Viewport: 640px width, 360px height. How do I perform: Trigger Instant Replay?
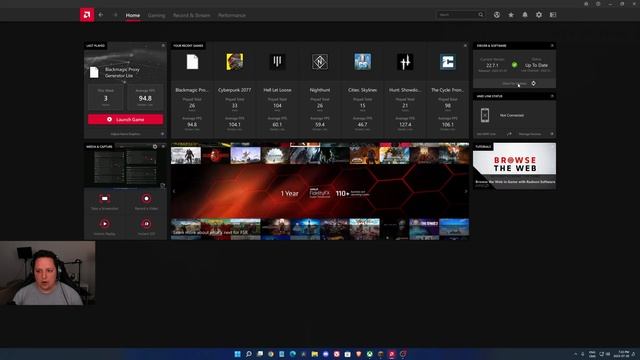[x=105, y=227]
